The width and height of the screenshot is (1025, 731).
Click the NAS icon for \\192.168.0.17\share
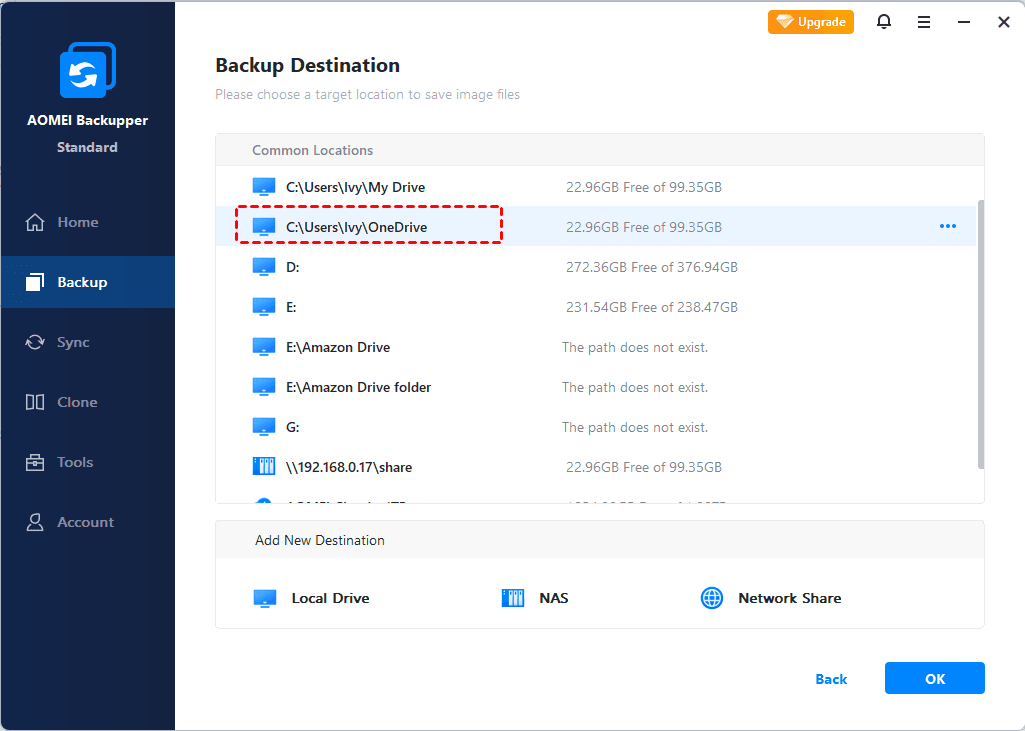coord(264,467)
